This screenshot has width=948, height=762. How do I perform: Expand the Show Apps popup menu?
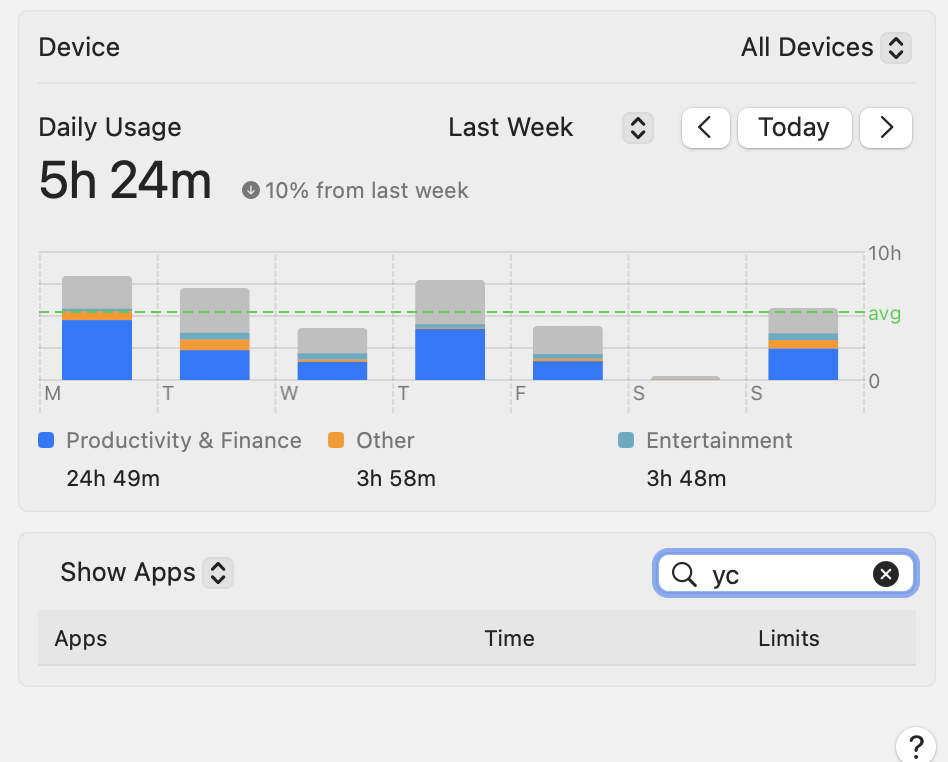pos(217,572)
